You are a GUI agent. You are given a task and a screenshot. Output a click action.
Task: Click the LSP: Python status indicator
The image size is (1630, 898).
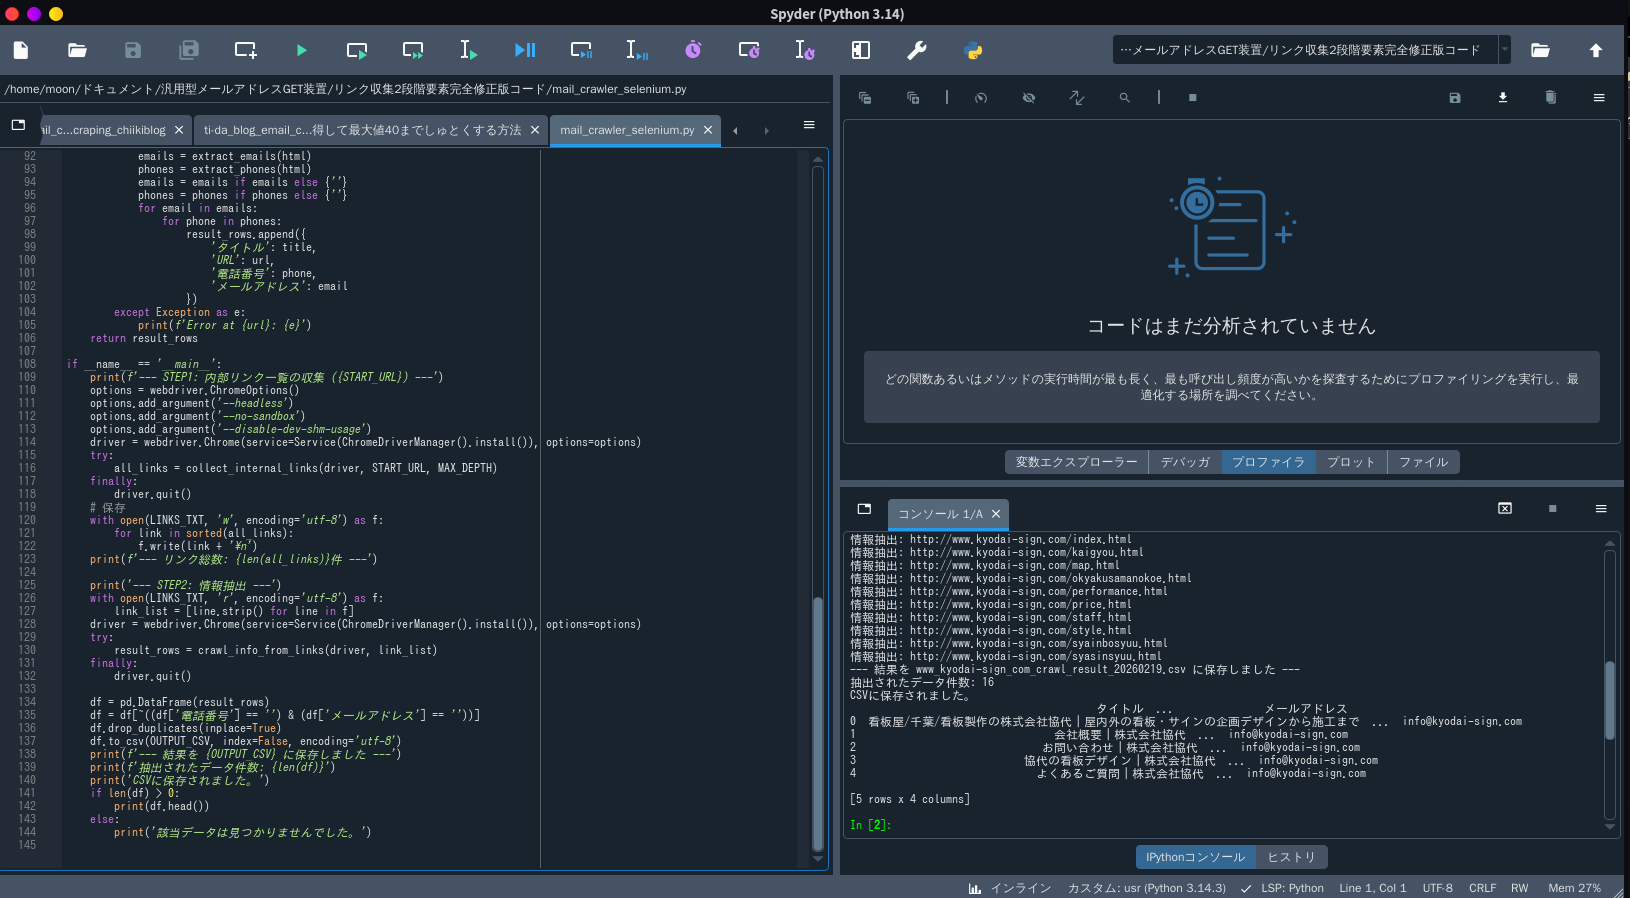[x=1282, y=888]
